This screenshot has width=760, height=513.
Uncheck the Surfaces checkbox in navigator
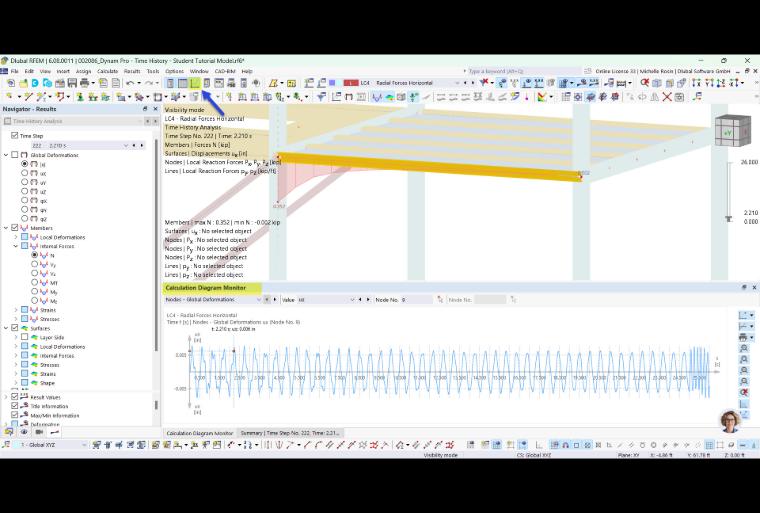point(15,328)
